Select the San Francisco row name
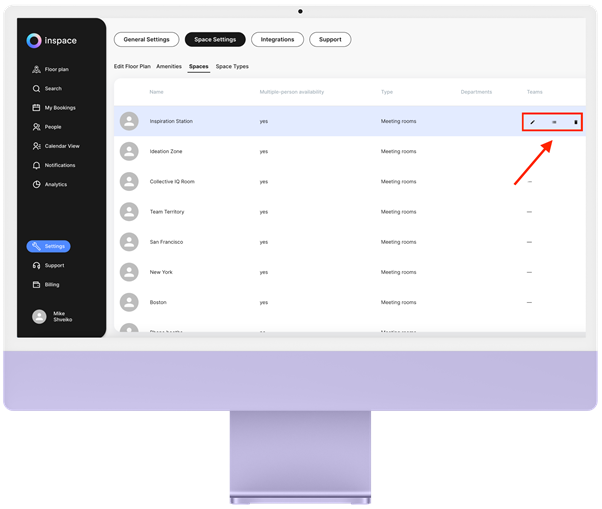Screen dimensions: 602x509 (x=166, y=242)
